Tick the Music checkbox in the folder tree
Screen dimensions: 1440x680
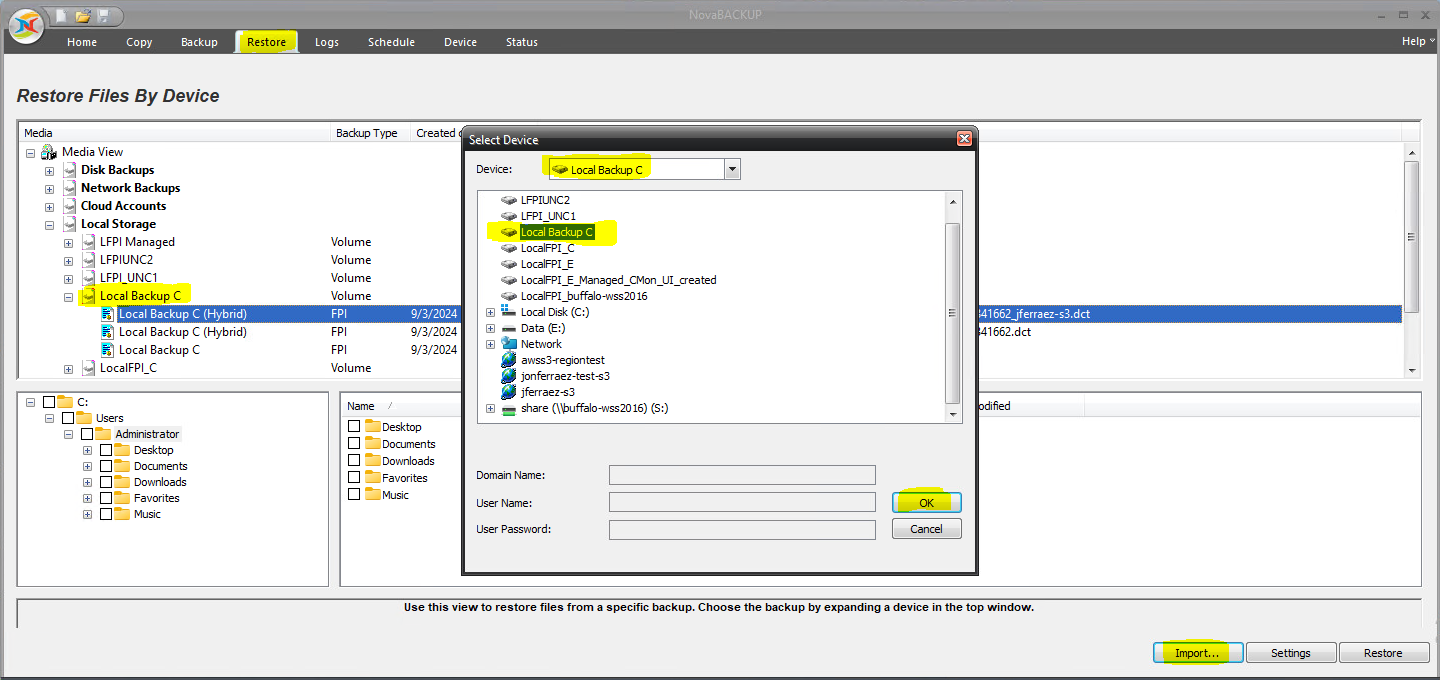(x=106, y=514)
